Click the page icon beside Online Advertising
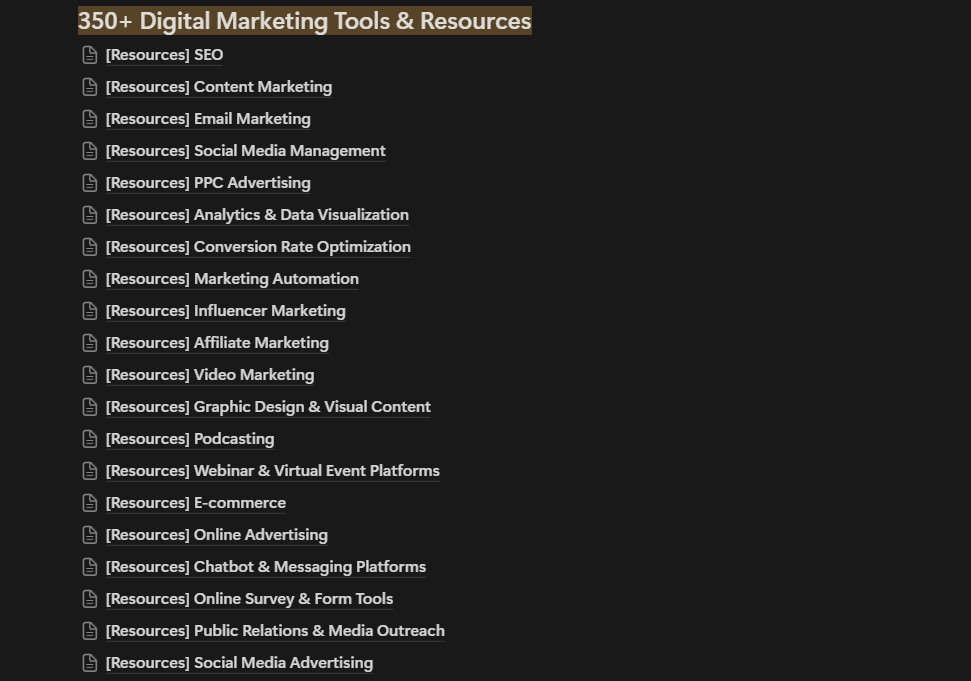The height and width of the screenshot is (681, 971). (x=90, y=535)
